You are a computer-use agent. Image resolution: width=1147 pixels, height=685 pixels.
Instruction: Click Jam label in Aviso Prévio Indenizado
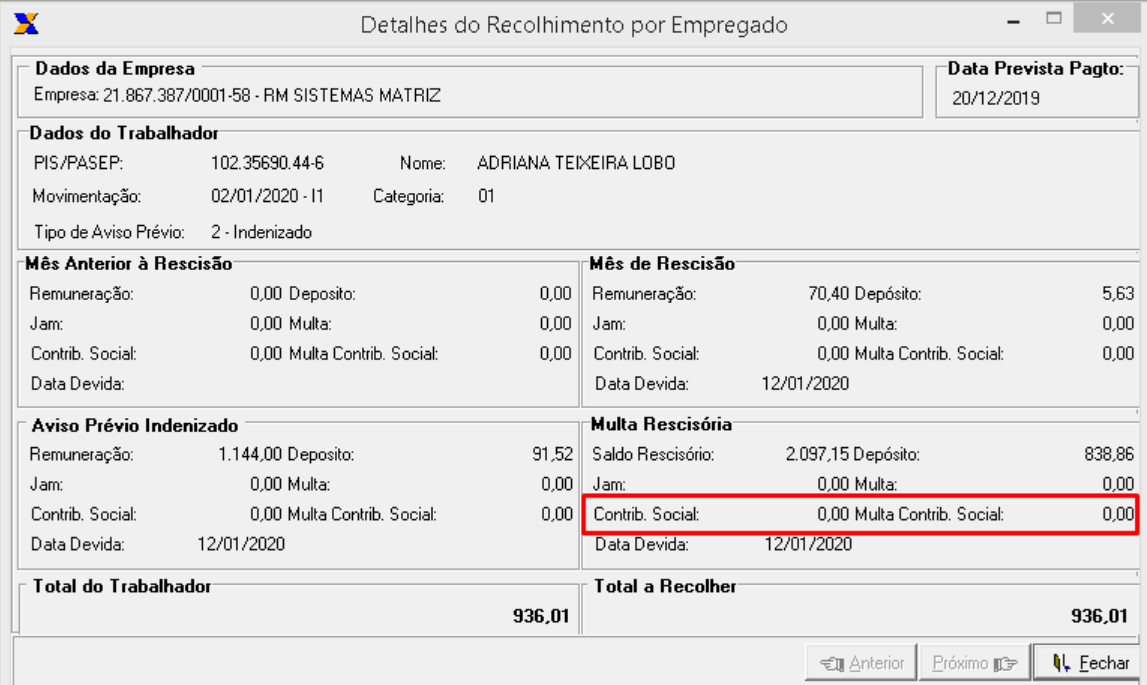46,484
